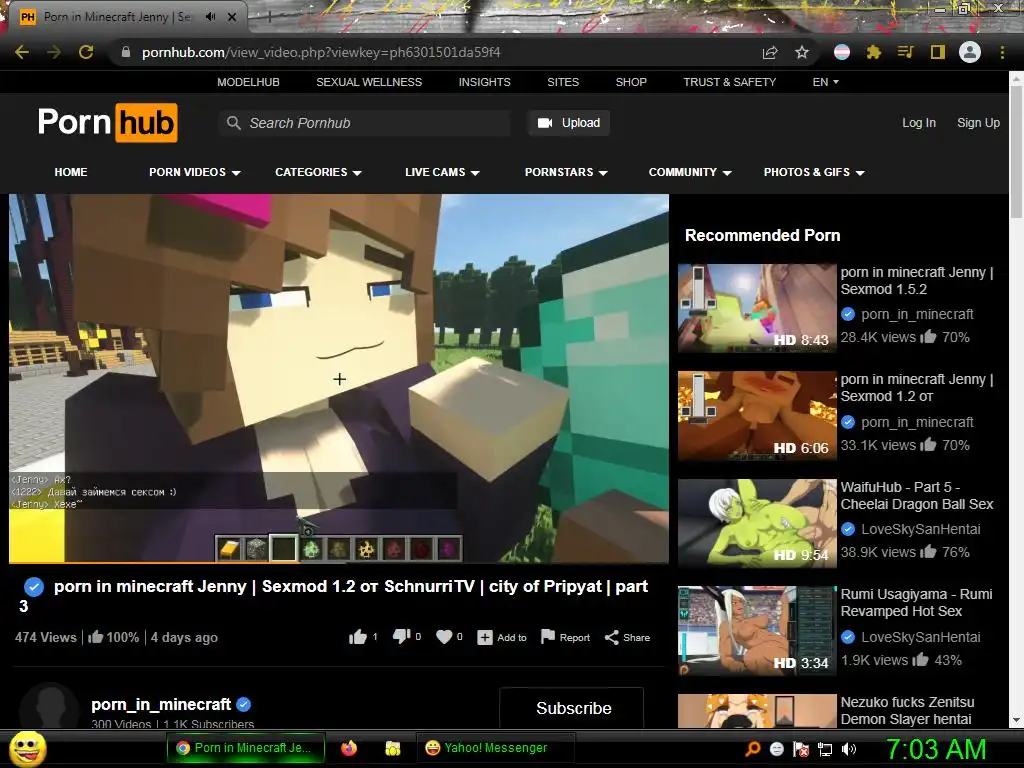1024x768 pixels.
Task: Open the uploader channel name link
Action: 161,705
